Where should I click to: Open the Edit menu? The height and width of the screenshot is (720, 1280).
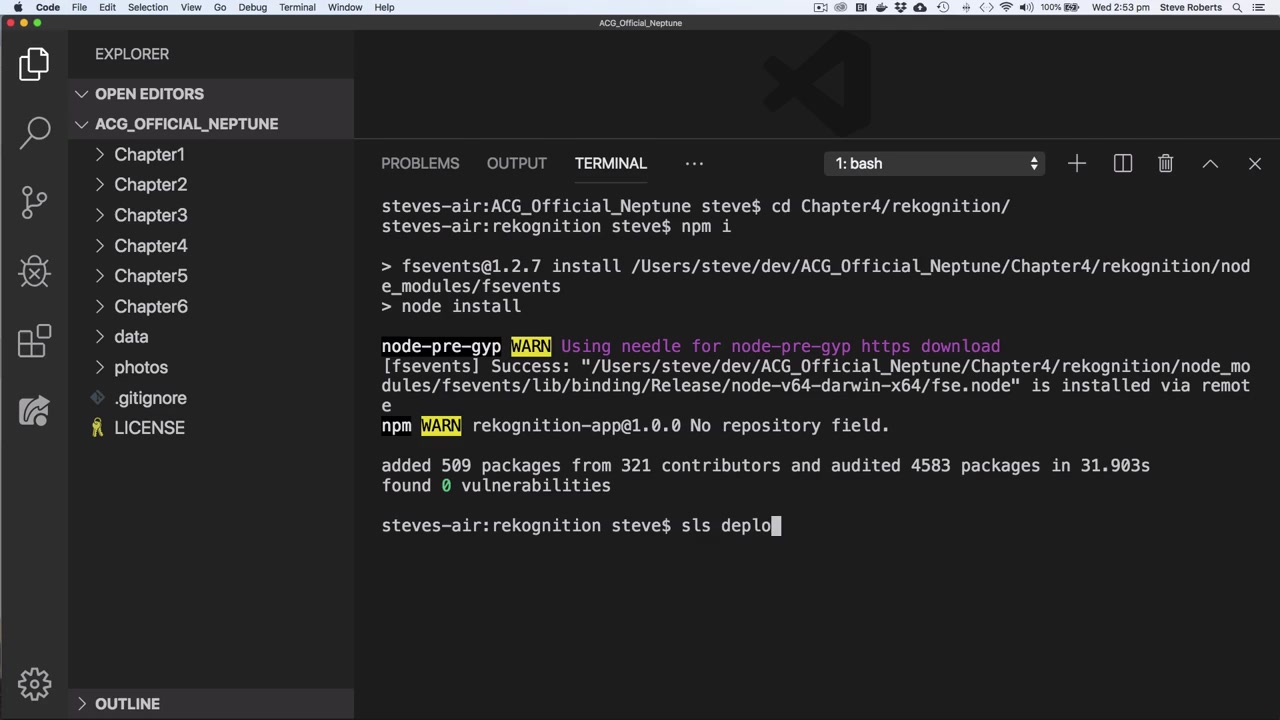tap(107, 7)
